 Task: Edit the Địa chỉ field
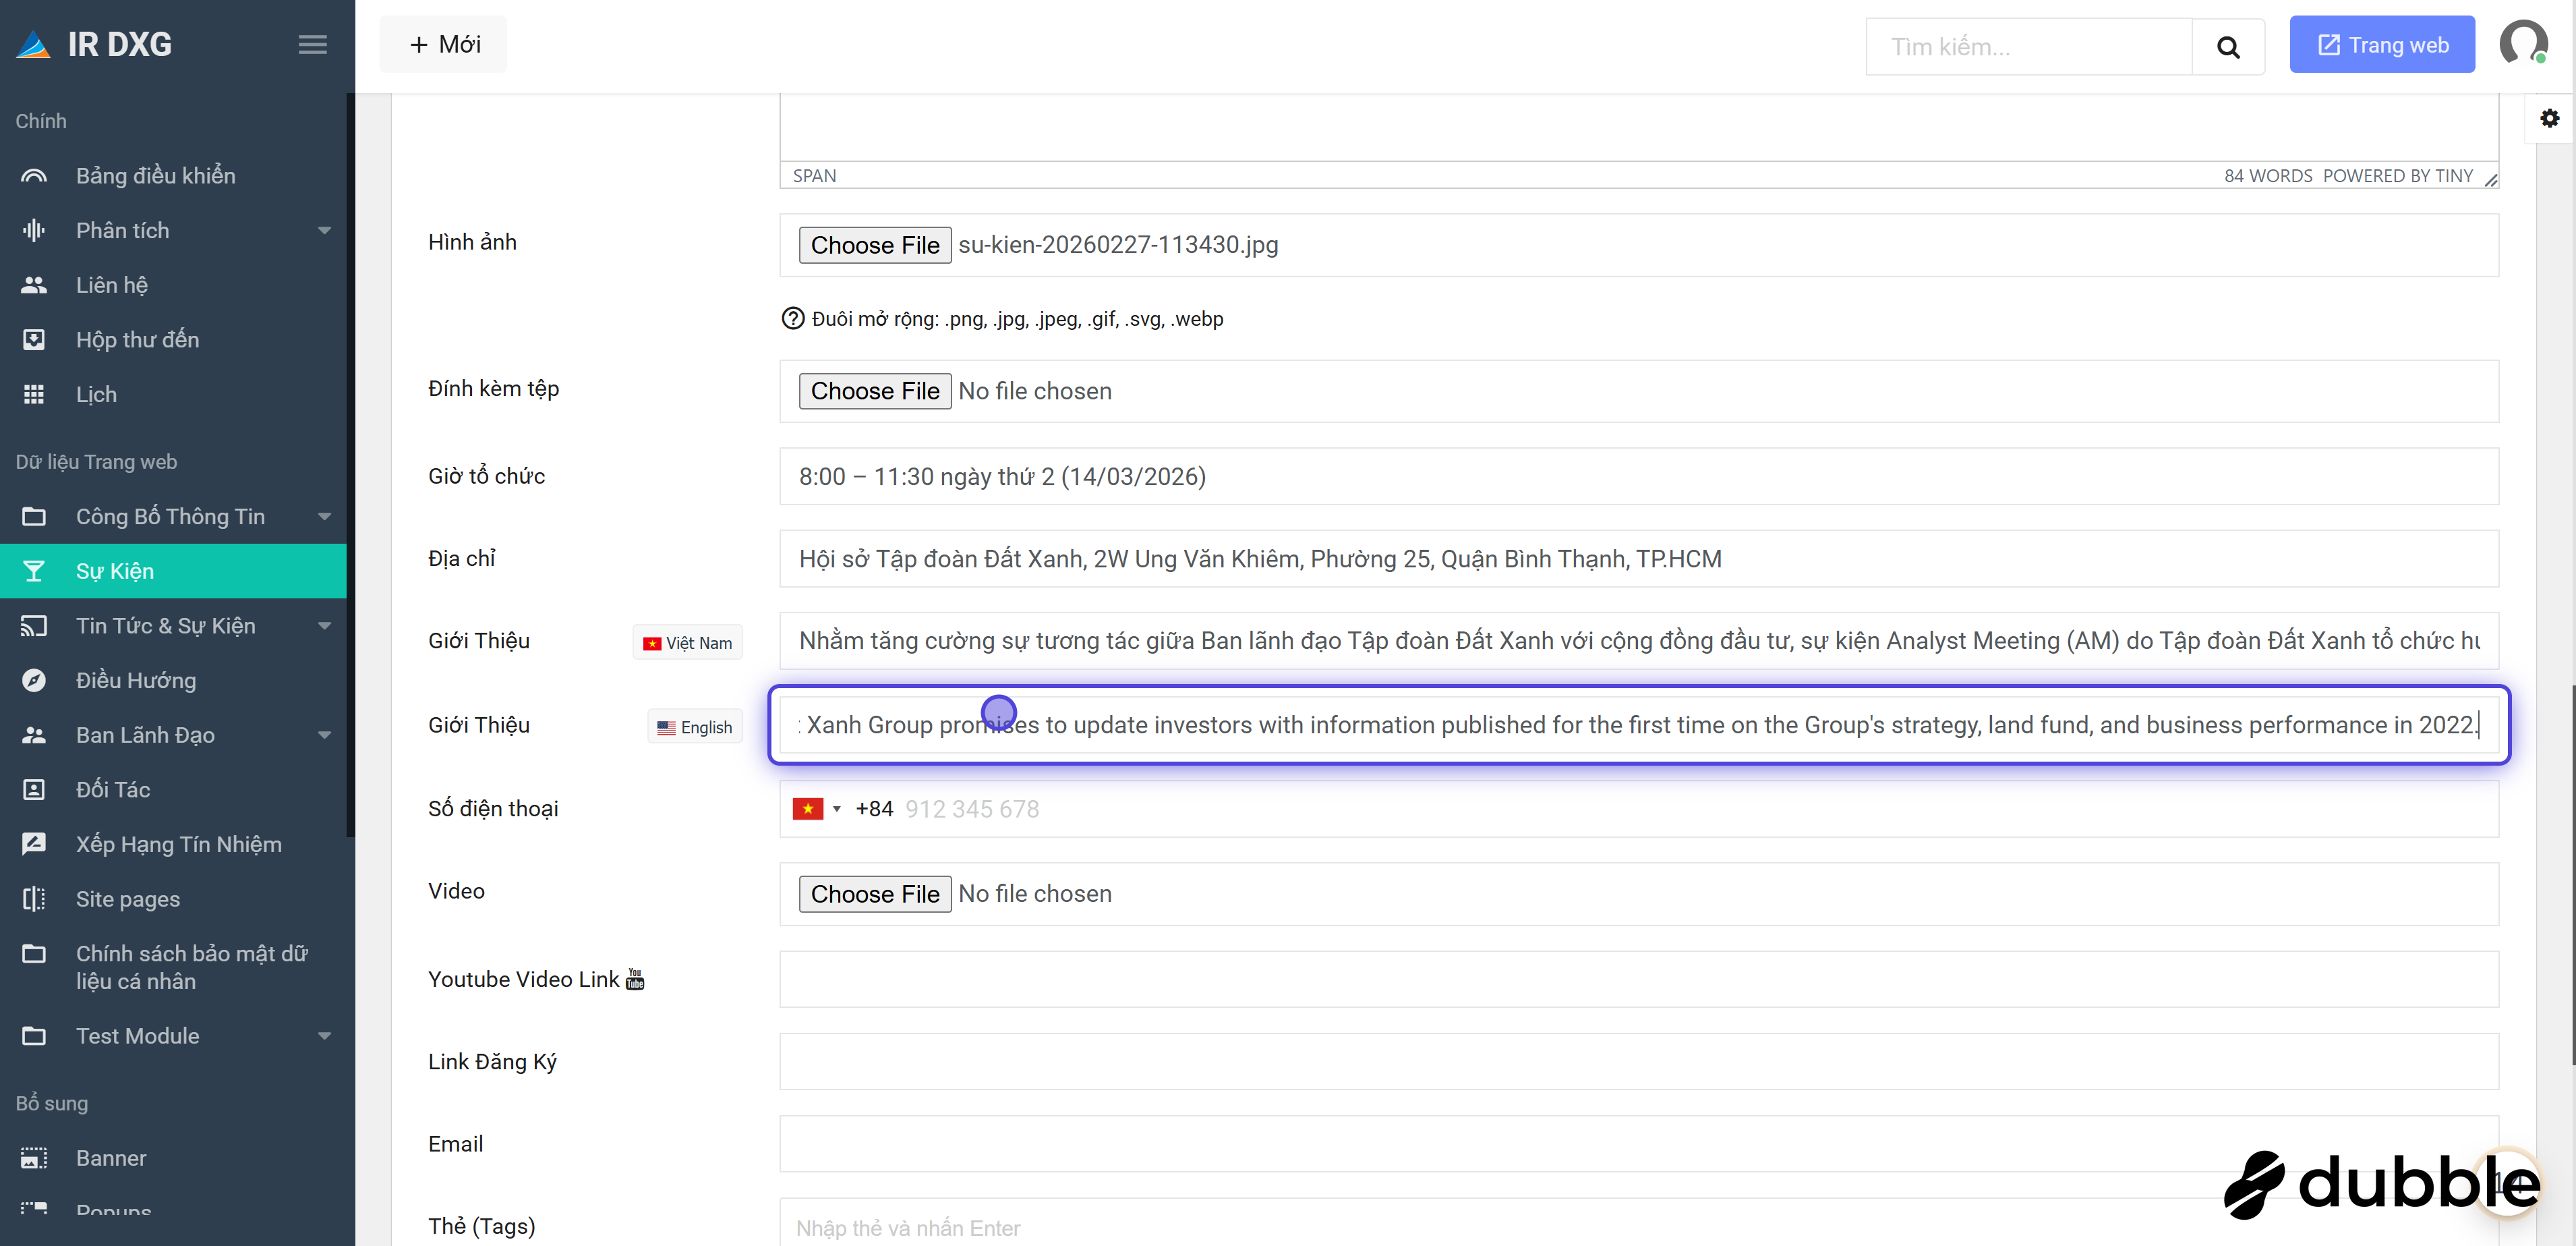1639,559
